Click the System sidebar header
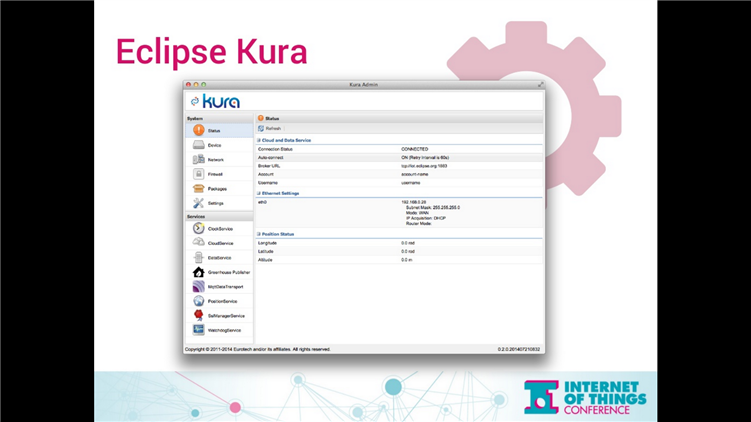Screen dimensions: 751x422 pos(219,118)
